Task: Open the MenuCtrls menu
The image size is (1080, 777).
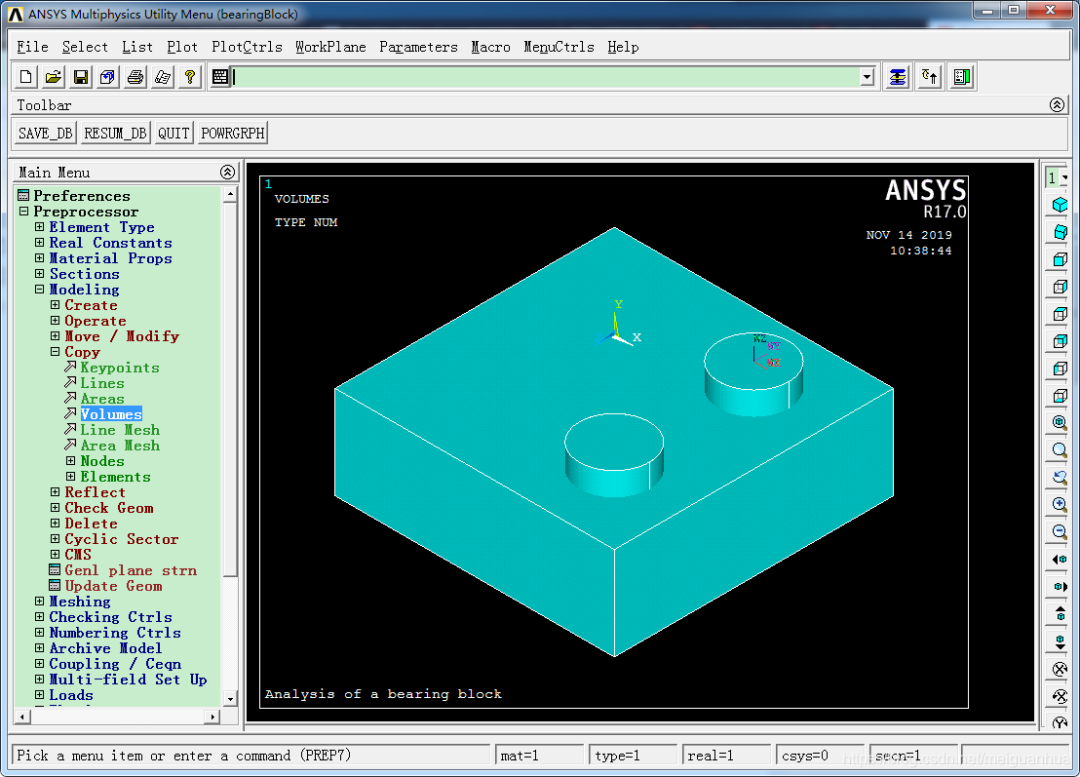Action: coord(559,47)
